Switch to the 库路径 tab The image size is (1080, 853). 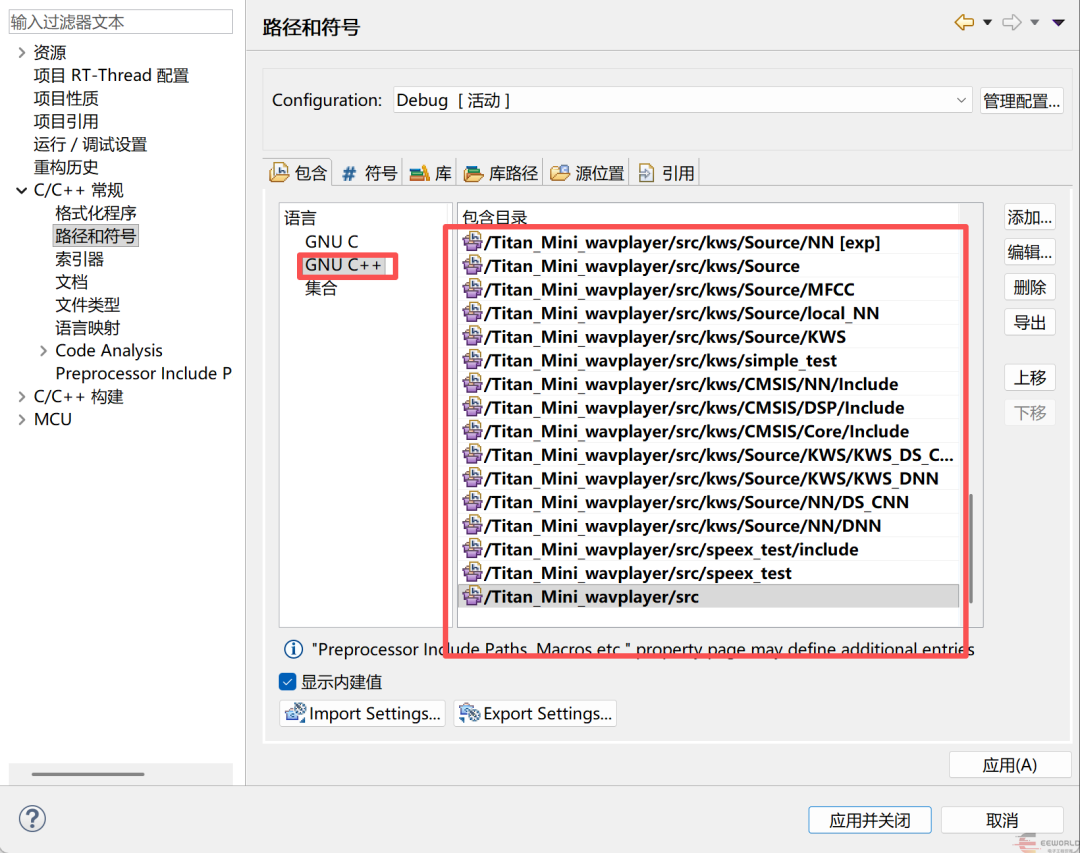[501, 173]
